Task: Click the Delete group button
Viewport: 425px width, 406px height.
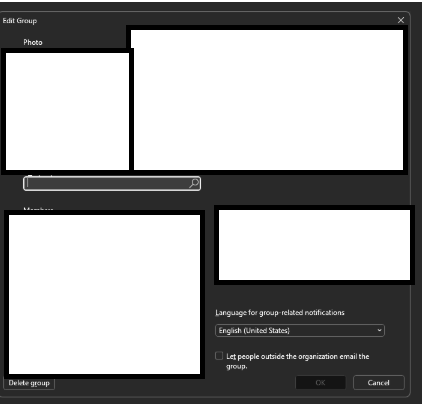Action: tap(29, 383)
